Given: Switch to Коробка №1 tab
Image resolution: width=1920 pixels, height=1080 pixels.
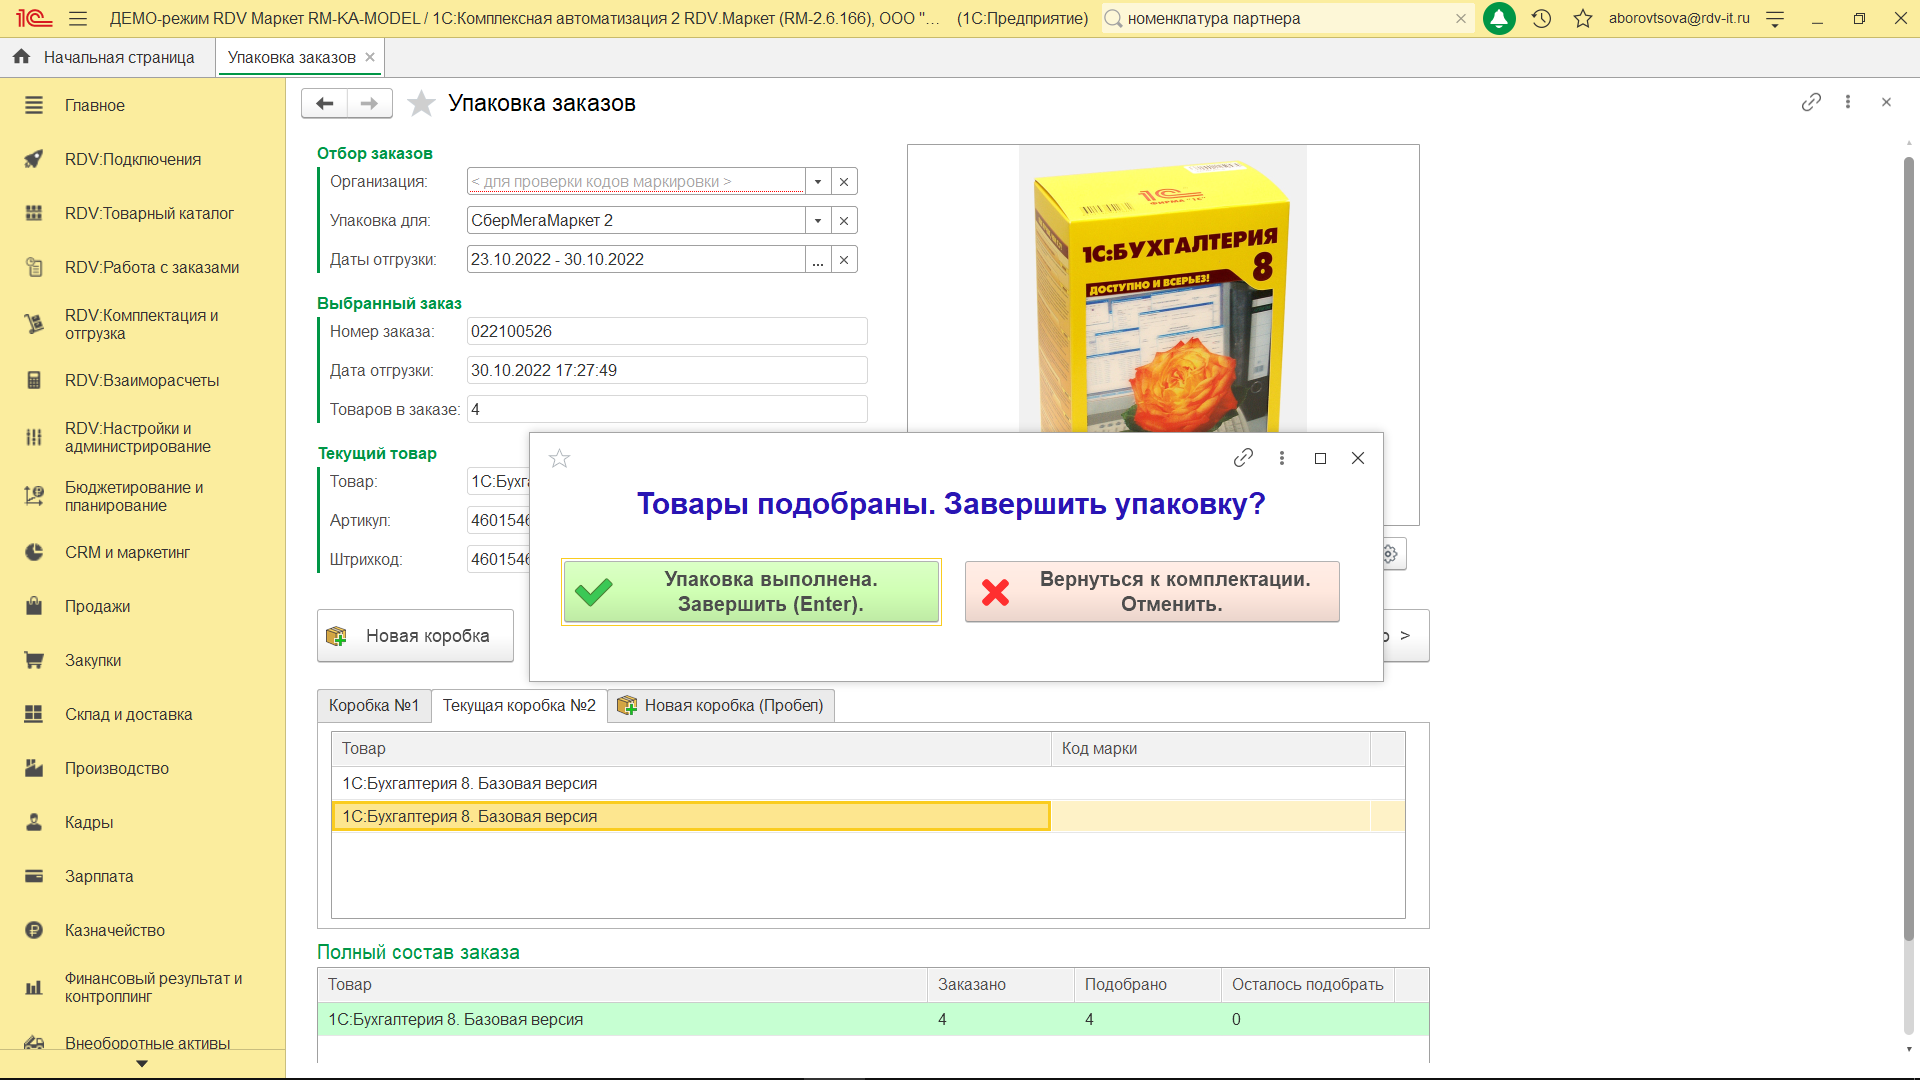Looking at the screenshot, I should point(374,705).
